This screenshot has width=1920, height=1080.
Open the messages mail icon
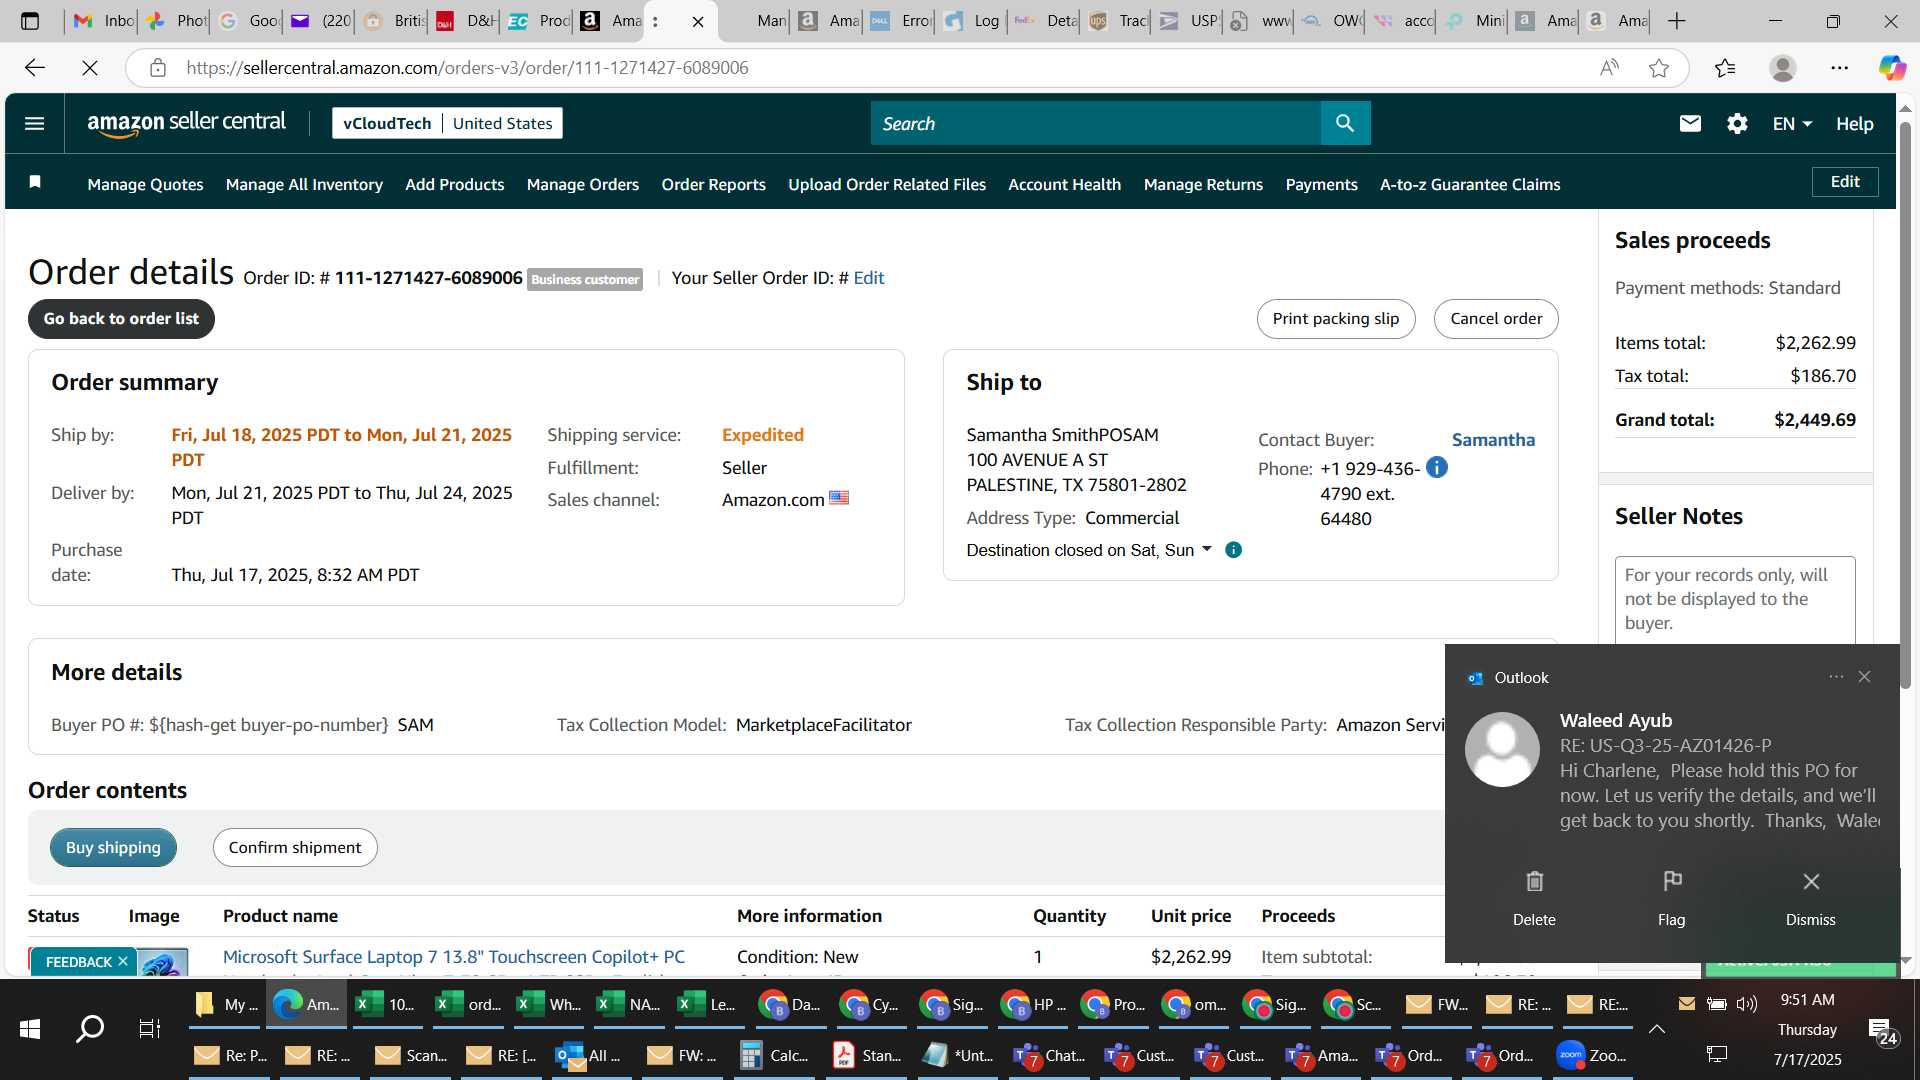pos(1690,123)
